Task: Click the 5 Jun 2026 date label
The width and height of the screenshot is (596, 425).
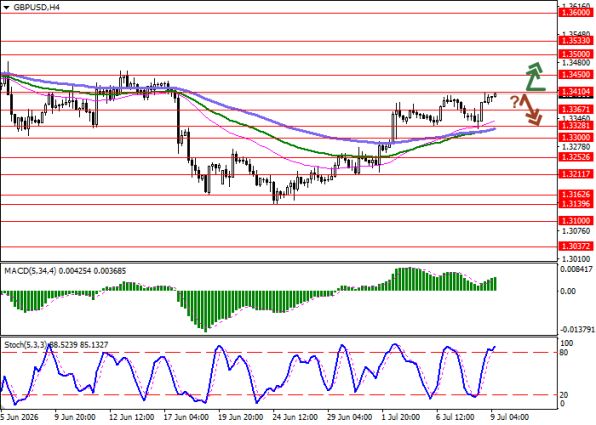Action: pos(20,417)
